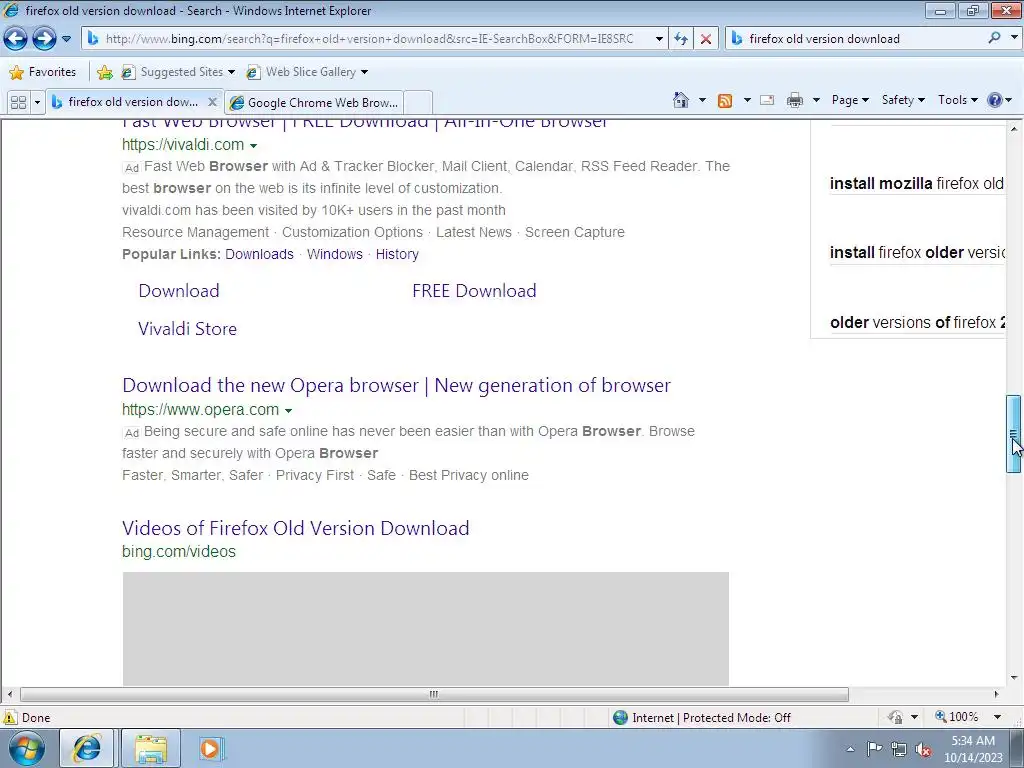Viewport: 1024px width, 768px height.
Task: Select older versions of firefox suggestion
Action: 916,323
